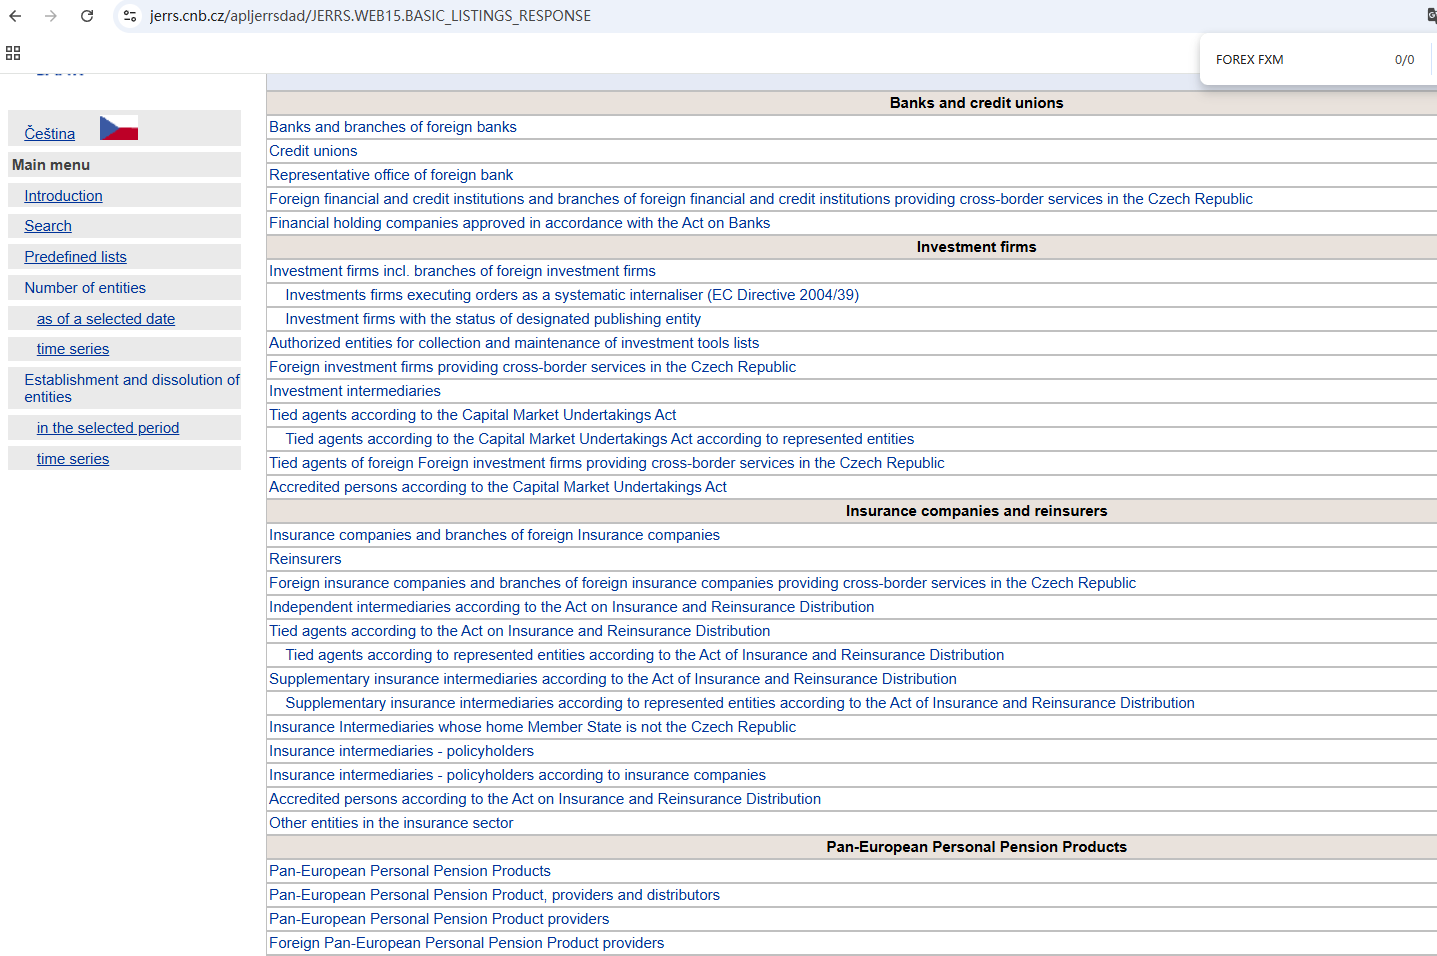Go to Predefined lists menu item
The image size is (1437, 956).
(x=75, y=257)
